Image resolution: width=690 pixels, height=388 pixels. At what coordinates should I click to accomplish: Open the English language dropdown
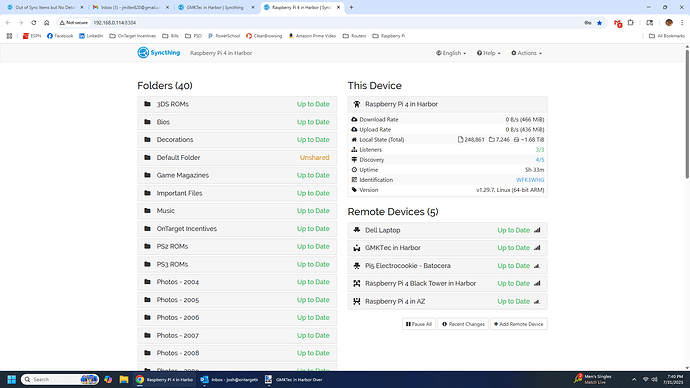point(451,53)
